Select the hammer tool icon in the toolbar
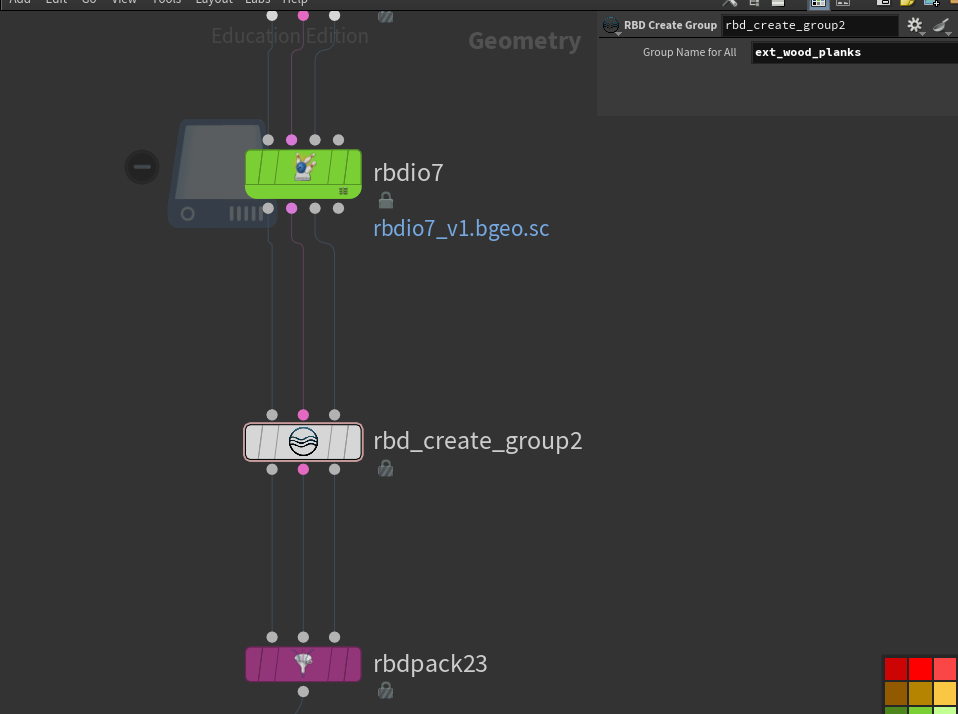The width and height of the screenshot is (958, 714). pyautogui.click(x=728, y=4)
